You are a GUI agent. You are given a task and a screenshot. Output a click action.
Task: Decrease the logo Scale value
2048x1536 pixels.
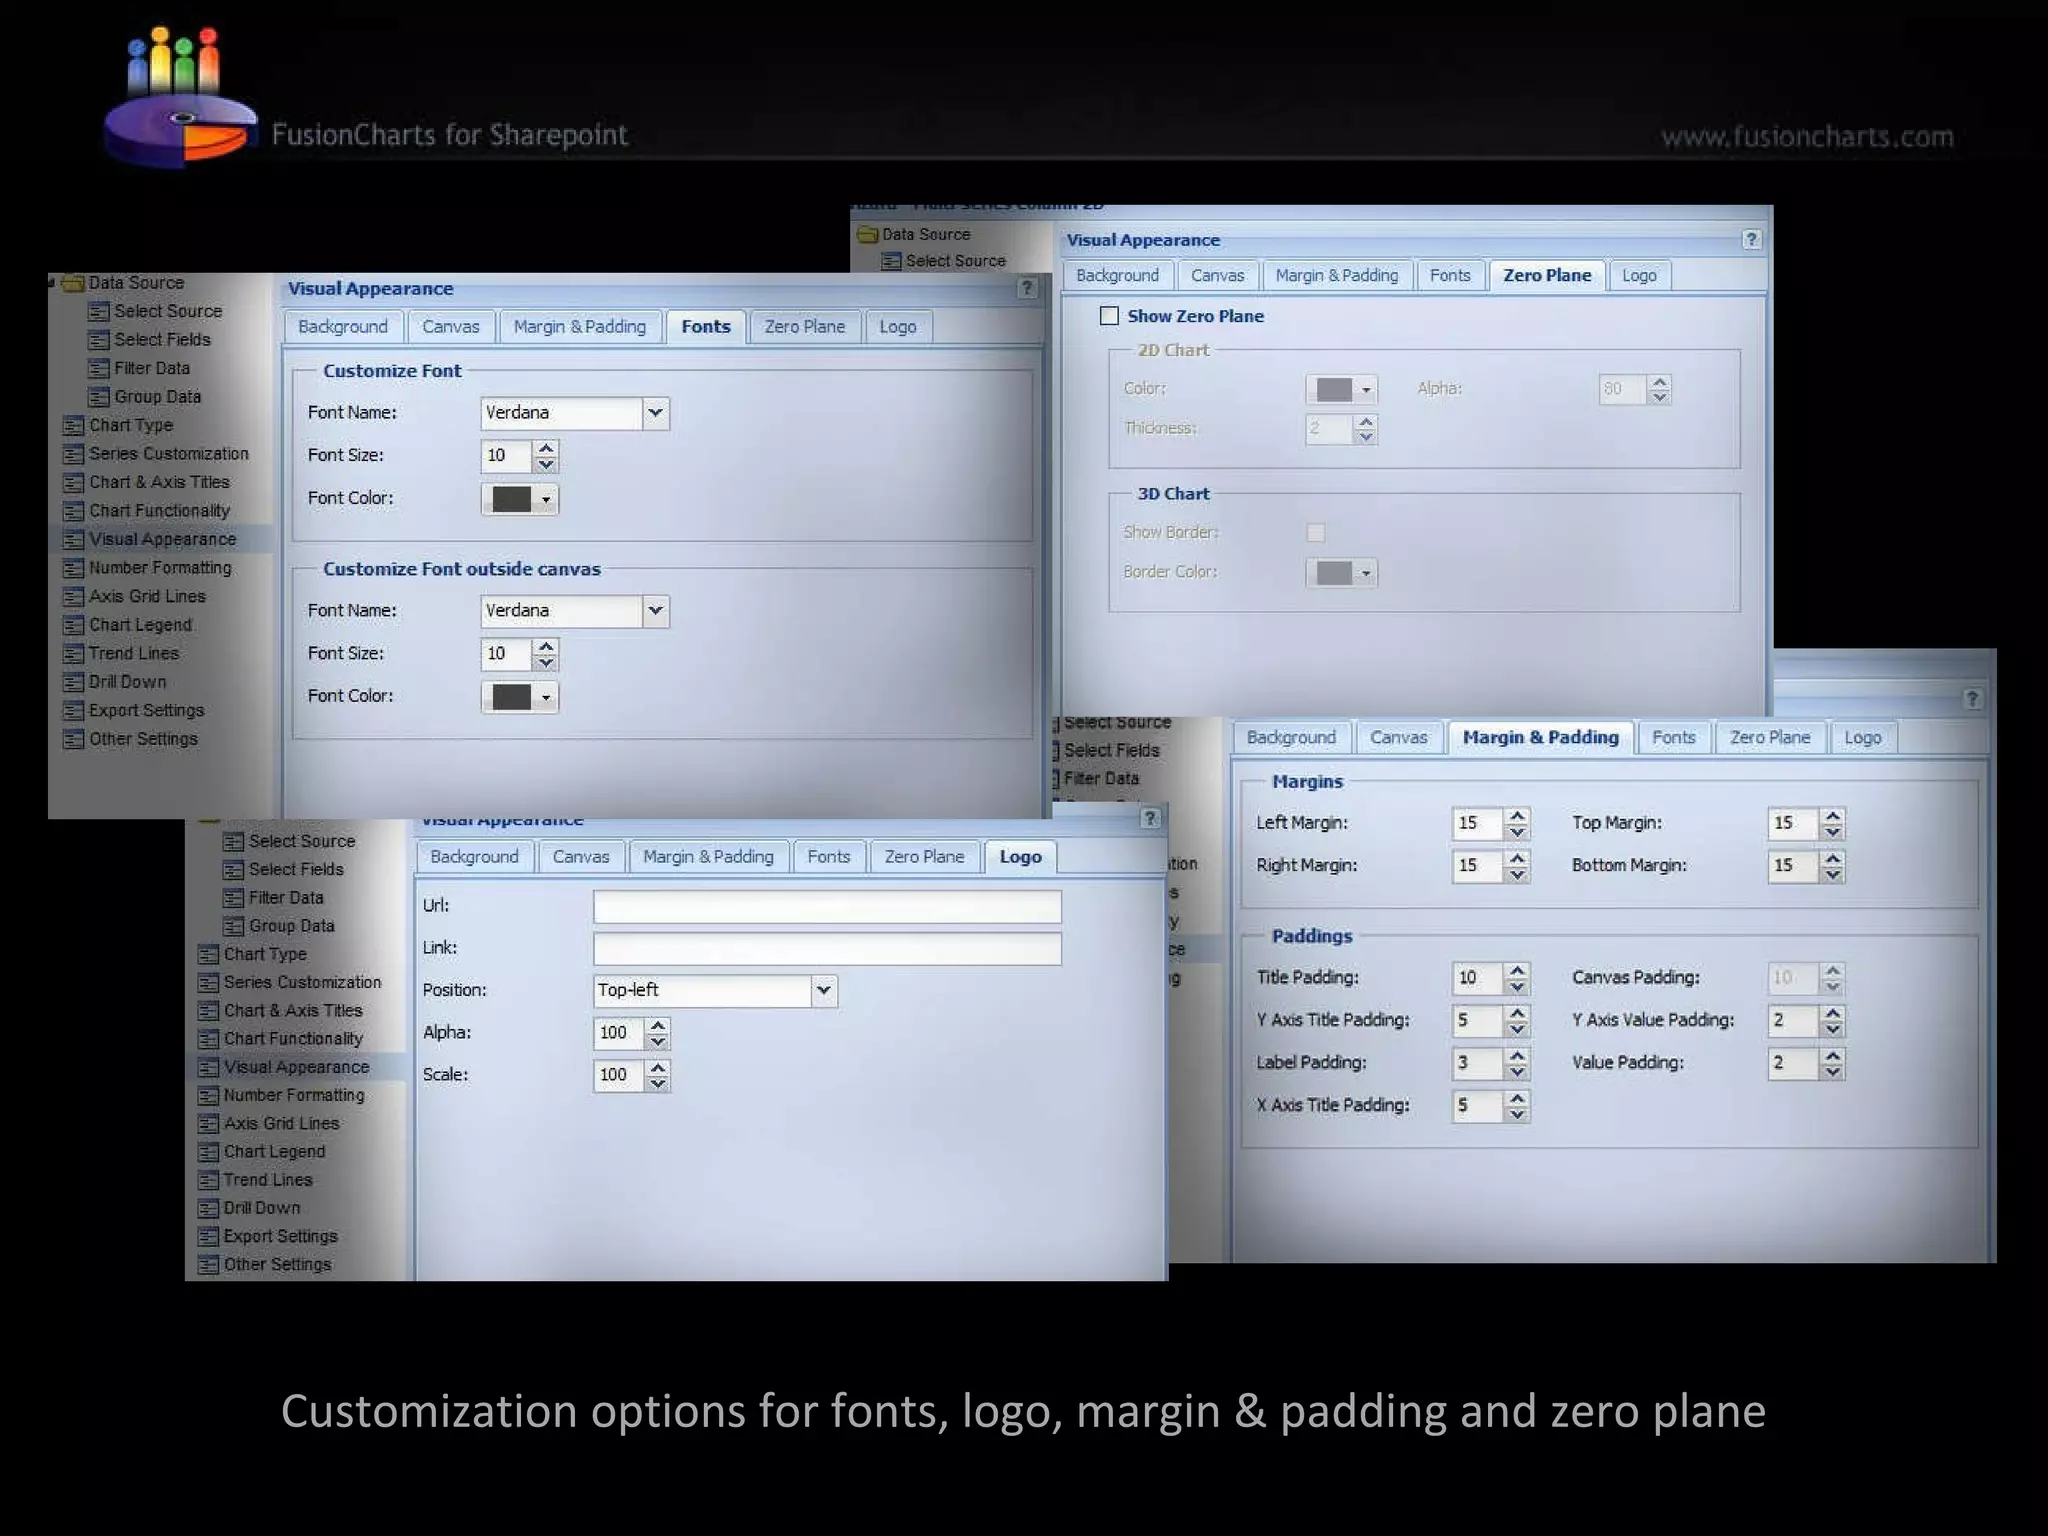(657, 1084)
